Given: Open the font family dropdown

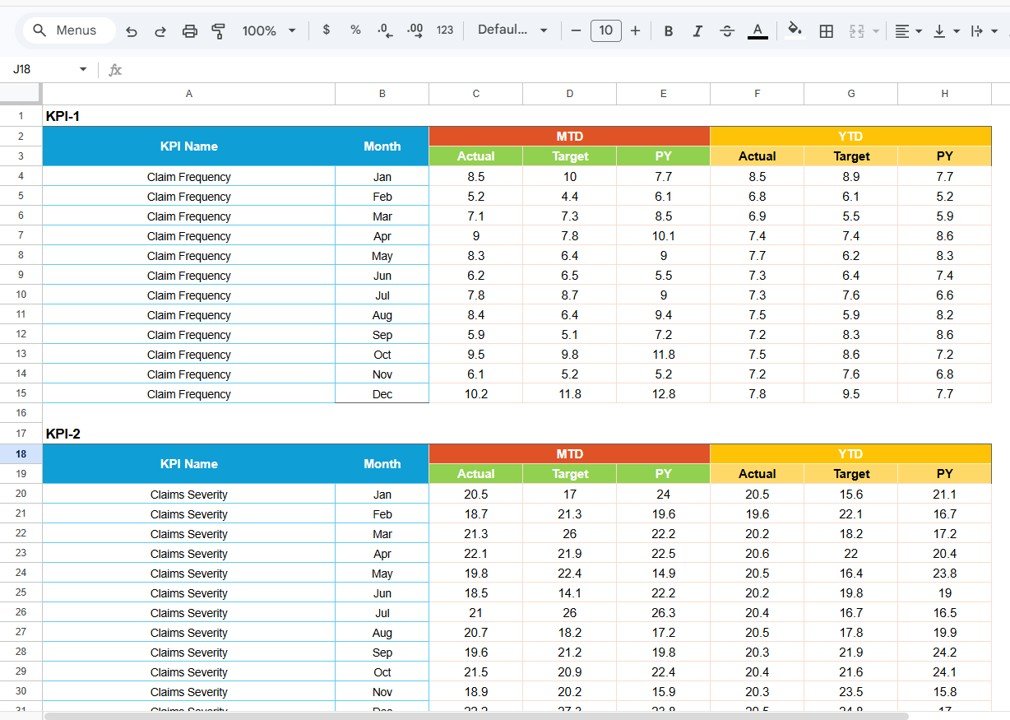Looking at the screenshot, I should [x=512, y=30].
